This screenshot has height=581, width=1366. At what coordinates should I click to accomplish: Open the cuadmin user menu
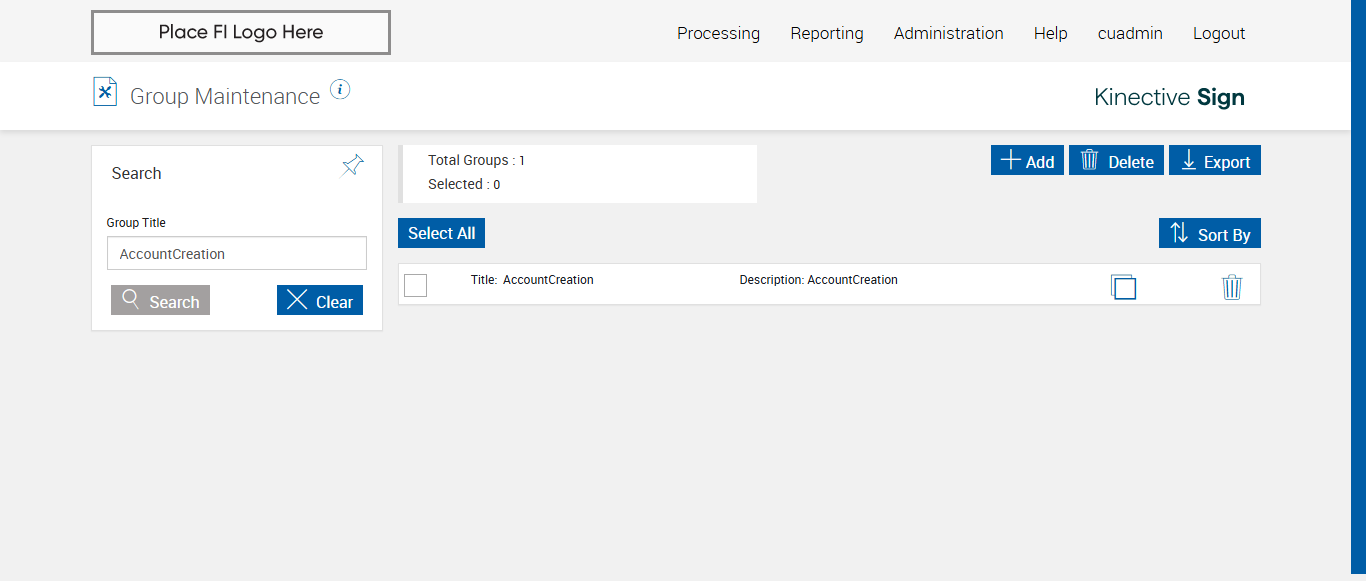click(1130, 33)
